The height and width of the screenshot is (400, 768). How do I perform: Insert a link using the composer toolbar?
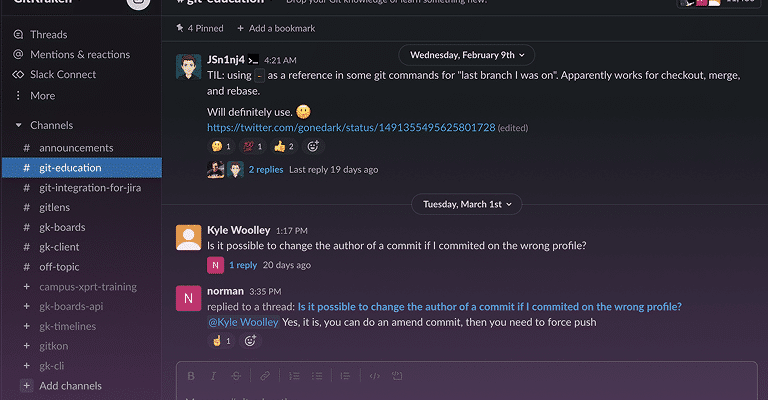[265, 376]
